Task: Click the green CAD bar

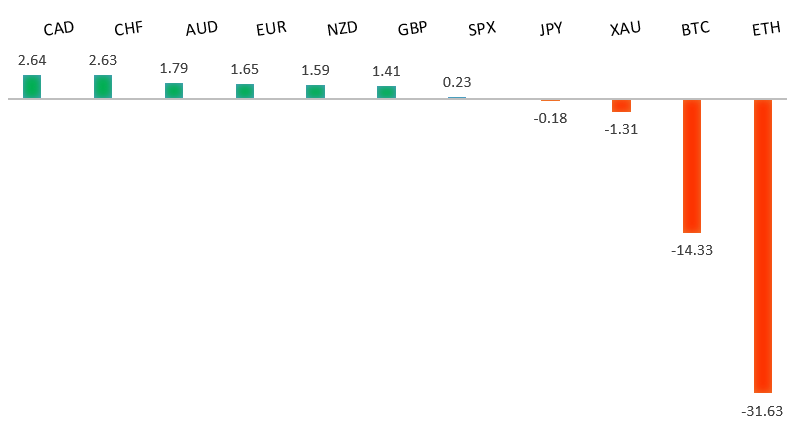Action: coord(32,87)
